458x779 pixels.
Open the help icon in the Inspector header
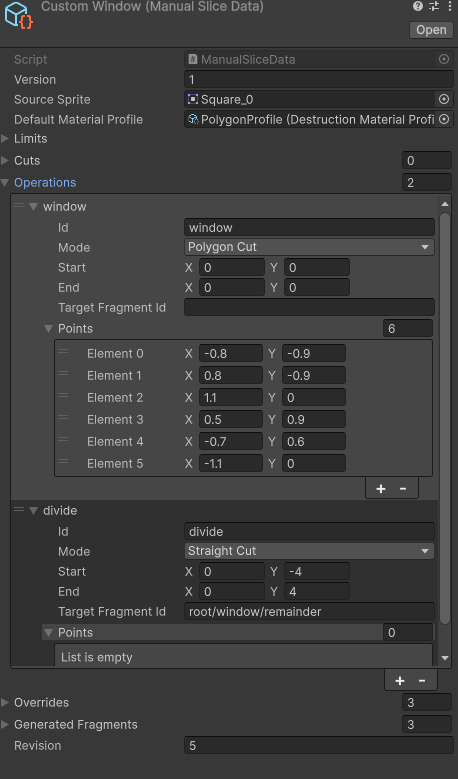[418, 6]
